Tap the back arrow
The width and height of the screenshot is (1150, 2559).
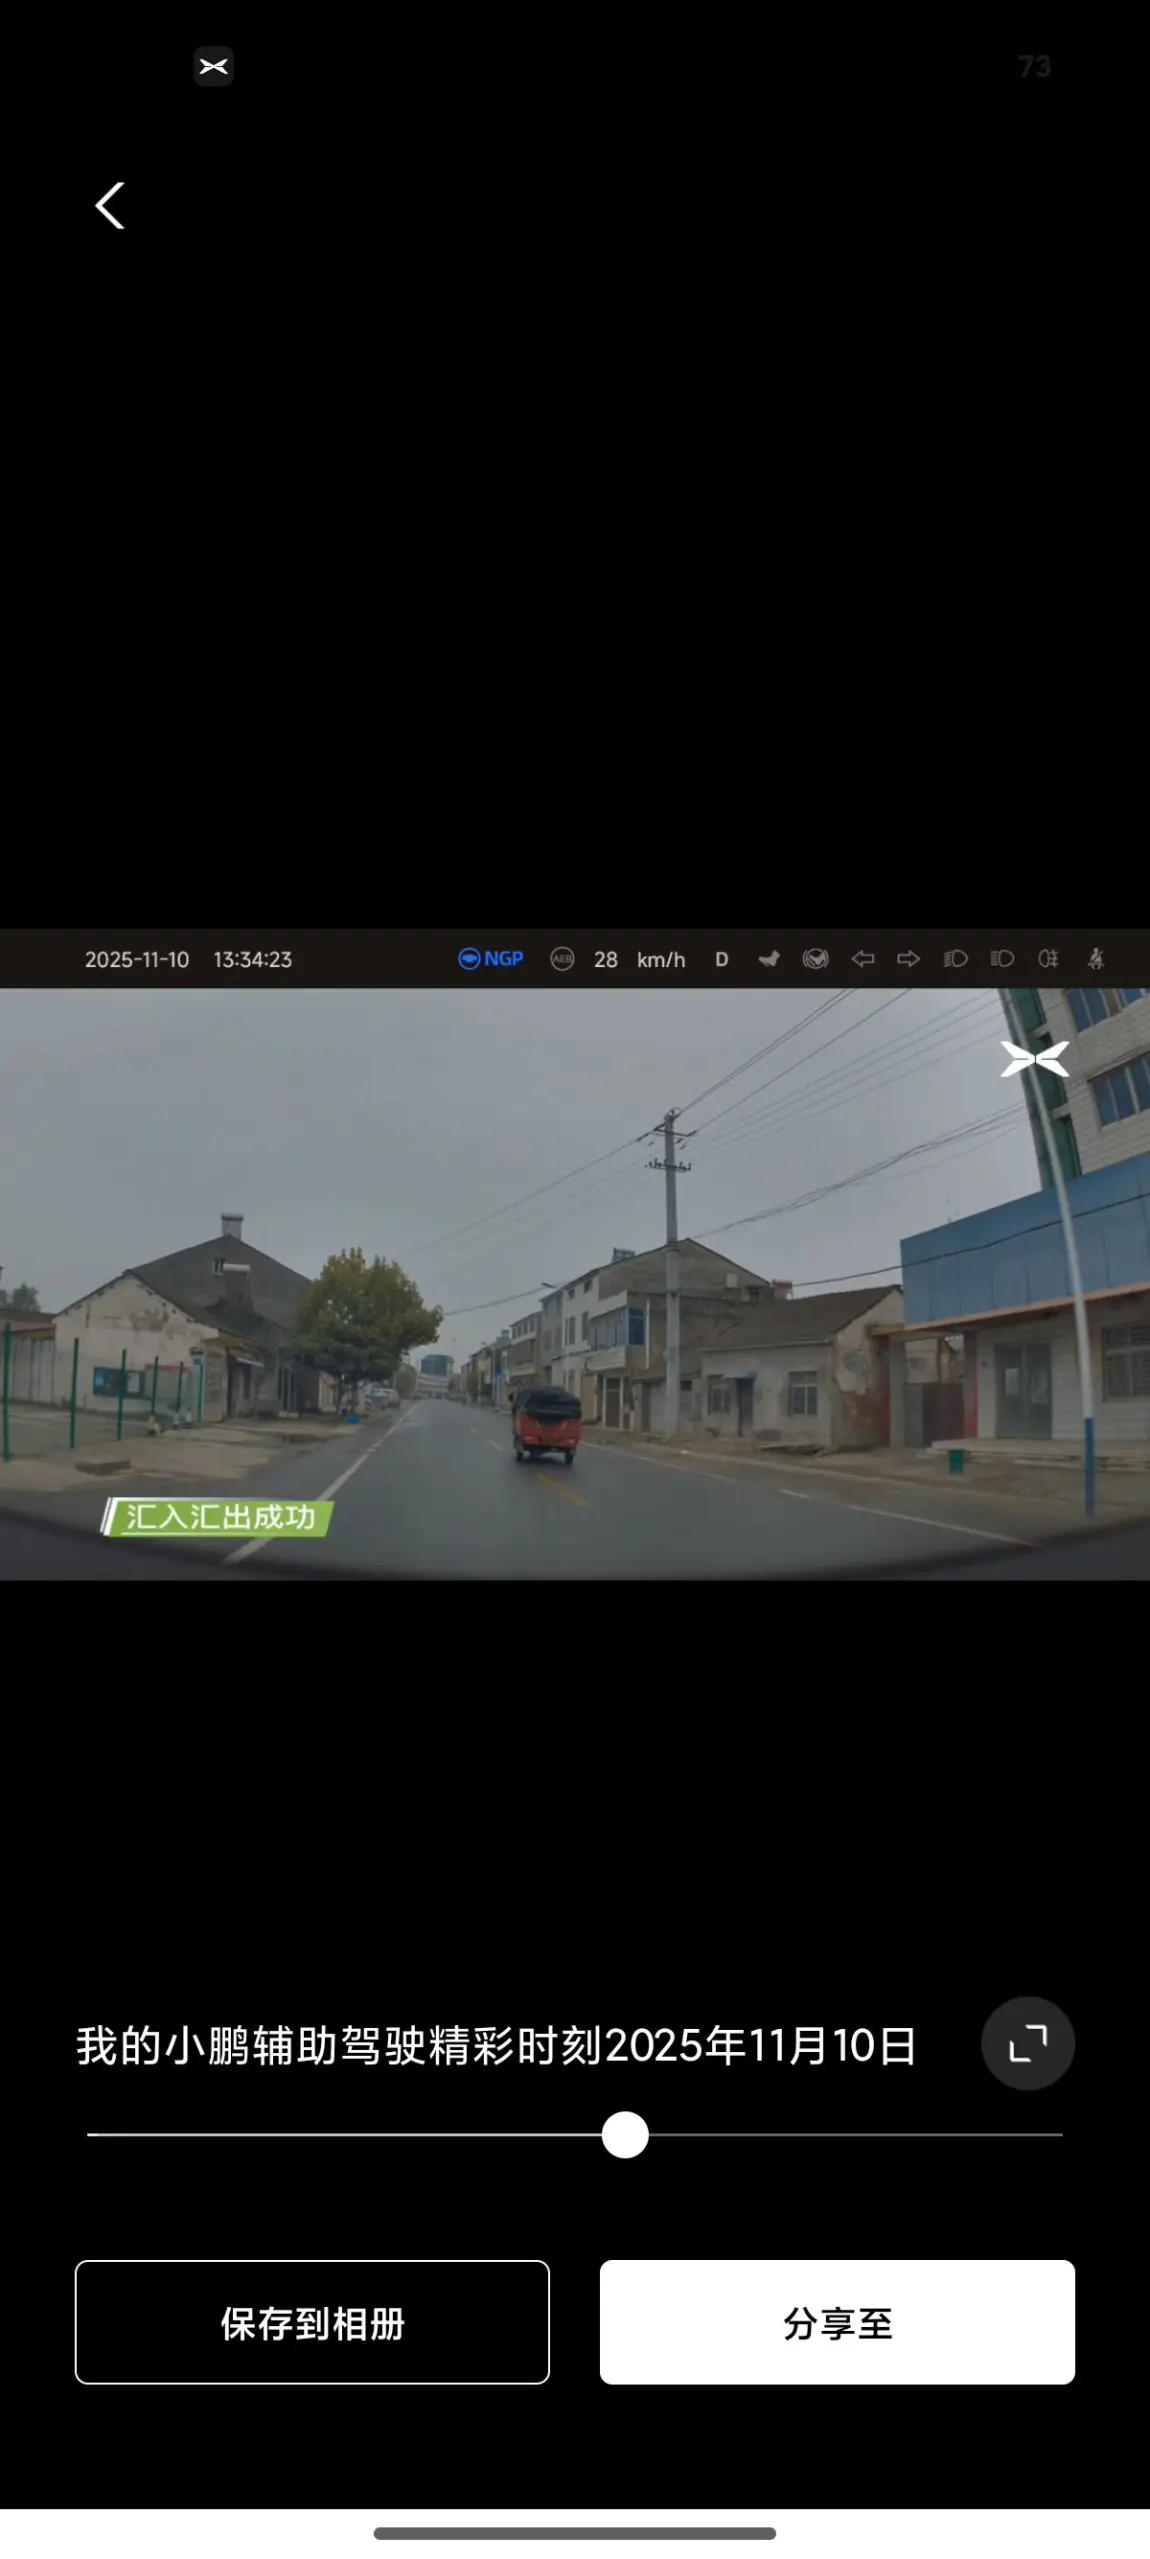tap(110, 206)
